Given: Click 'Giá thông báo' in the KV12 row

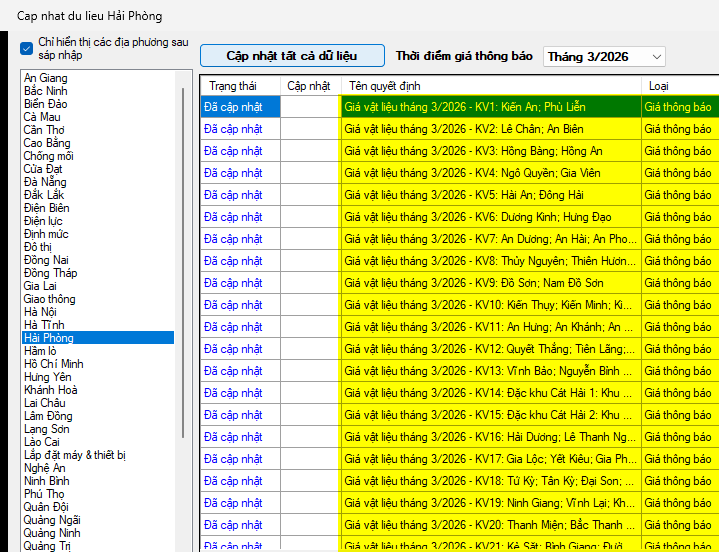Looking at the screenshot, I should pos(678,349).
